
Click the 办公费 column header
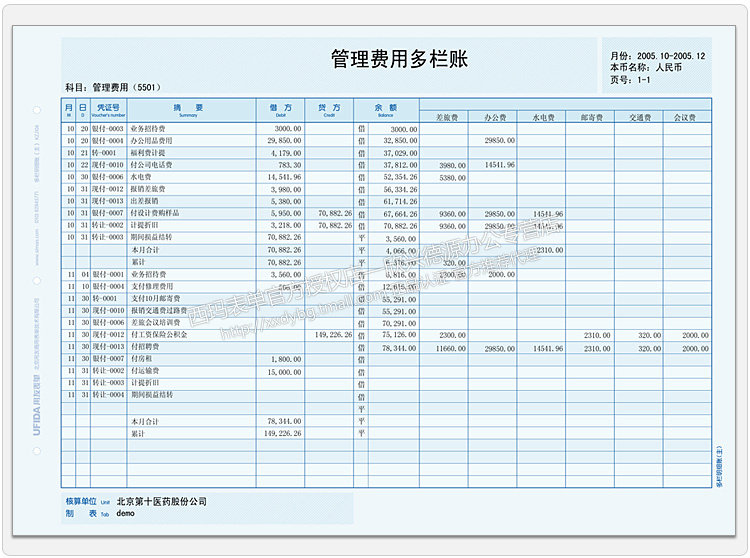pos(495,117)
